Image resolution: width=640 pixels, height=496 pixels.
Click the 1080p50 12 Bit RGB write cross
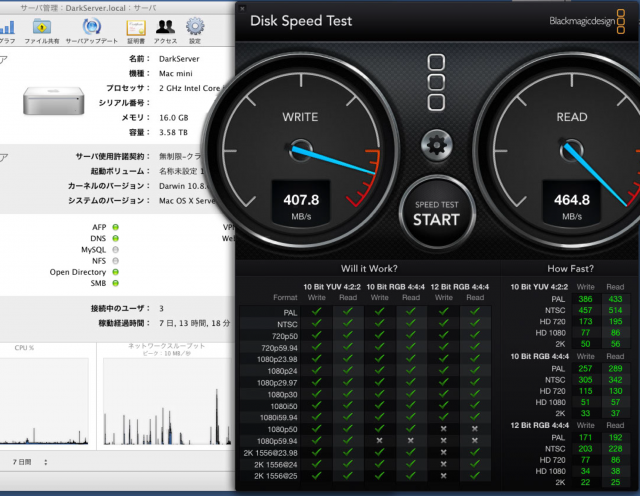point(444,429)
